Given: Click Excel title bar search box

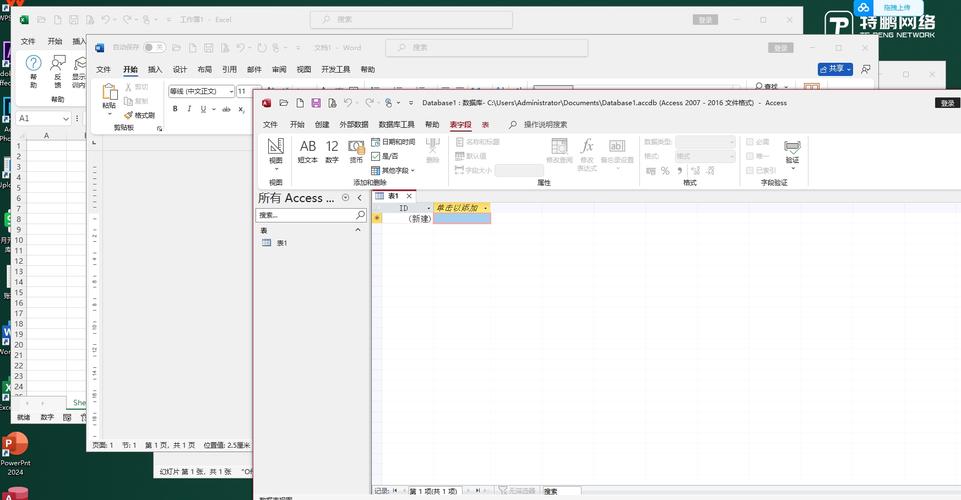Looking at the screenshot, I should [x=411, y=20].
